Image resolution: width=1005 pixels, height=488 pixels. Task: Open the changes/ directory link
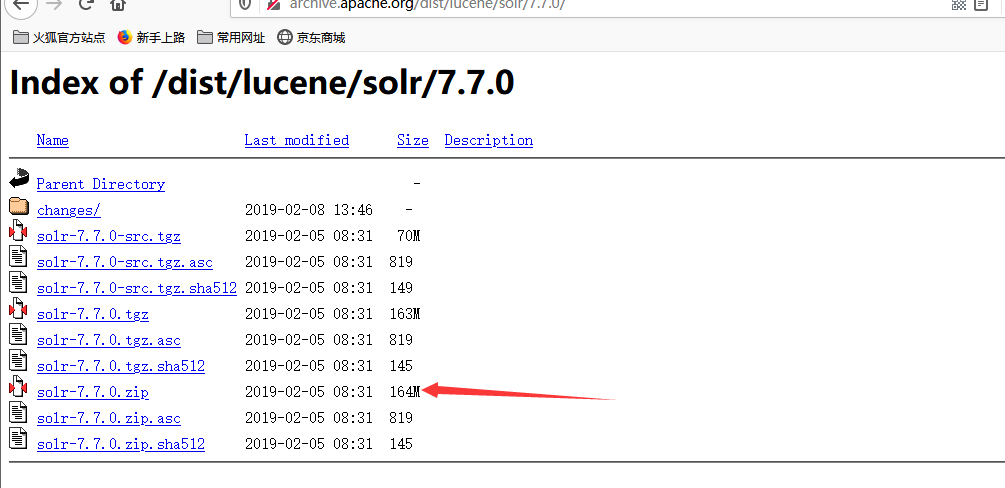[69, 210]
